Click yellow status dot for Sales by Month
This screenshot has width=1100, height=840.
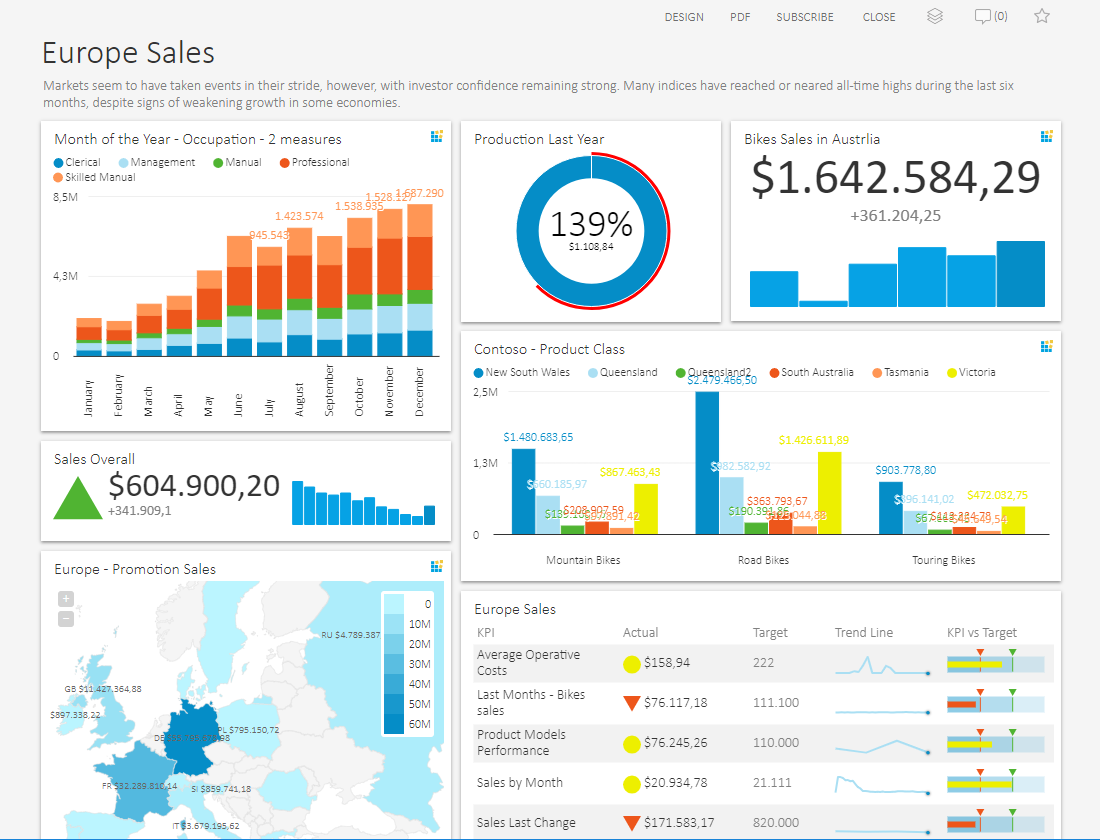[x=631, y=784]
